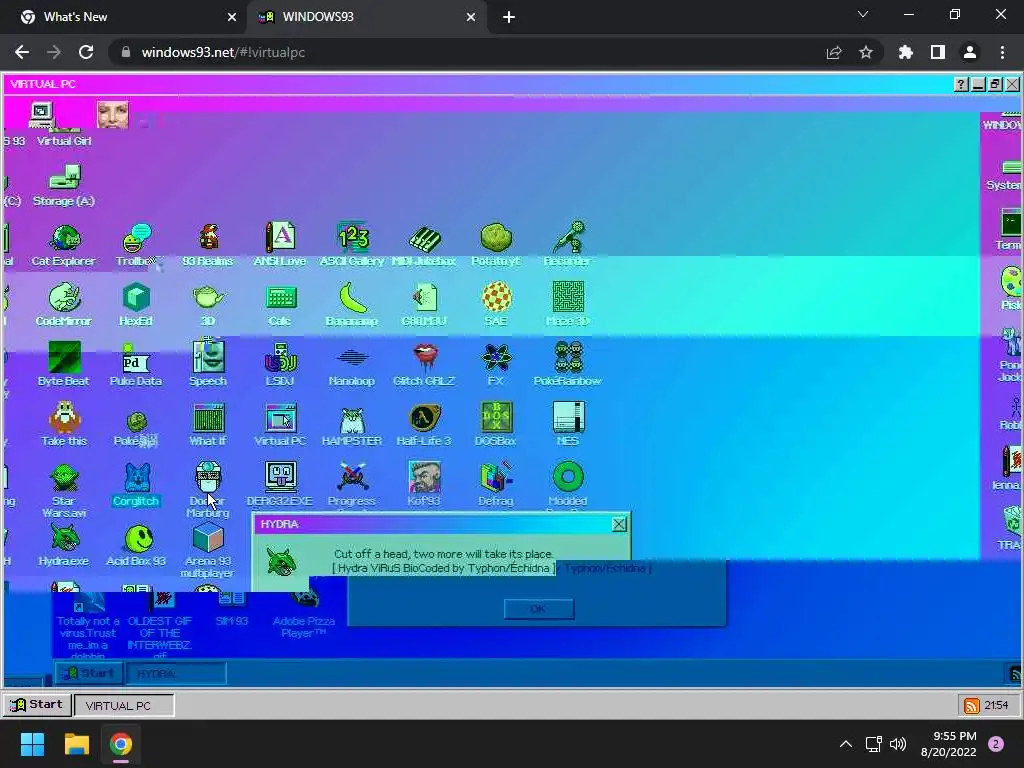Select the WINDOWS93 browser tab
Screen dimensions: 1024x768
(x=366, y=17)
